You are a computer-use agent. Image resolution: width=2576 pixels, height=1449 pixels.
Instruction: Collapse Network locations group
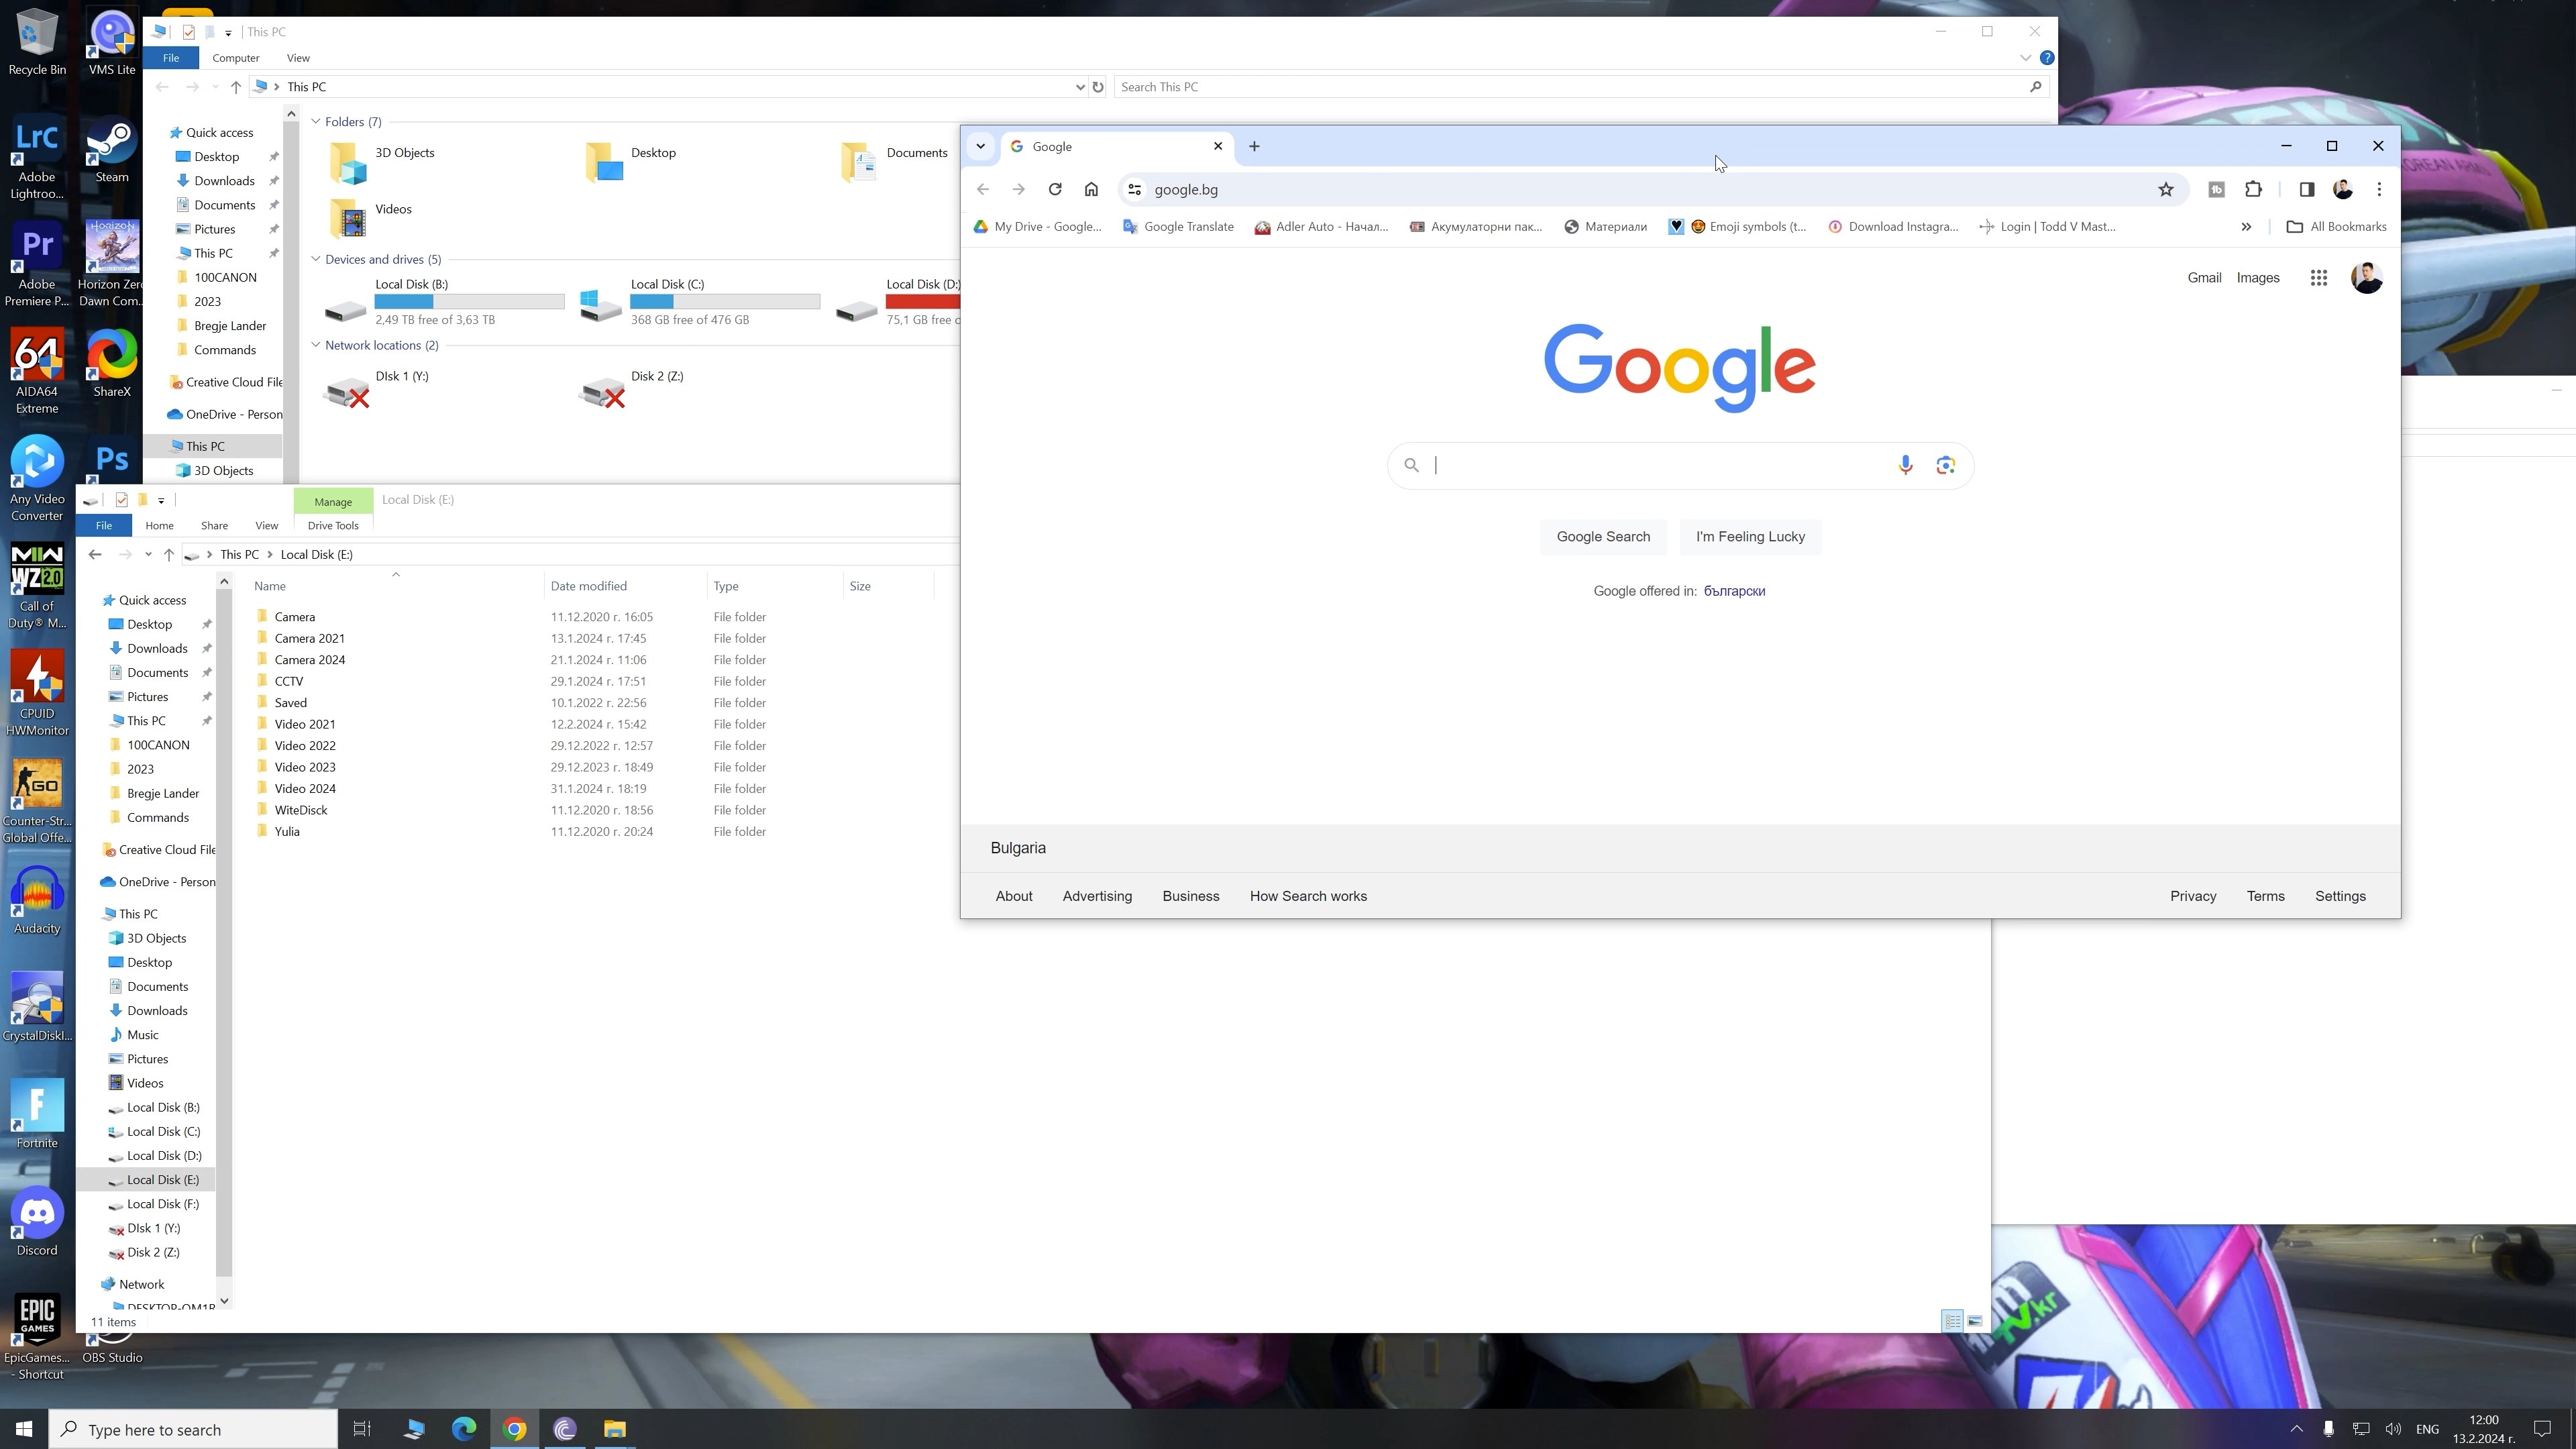[316, 345]
